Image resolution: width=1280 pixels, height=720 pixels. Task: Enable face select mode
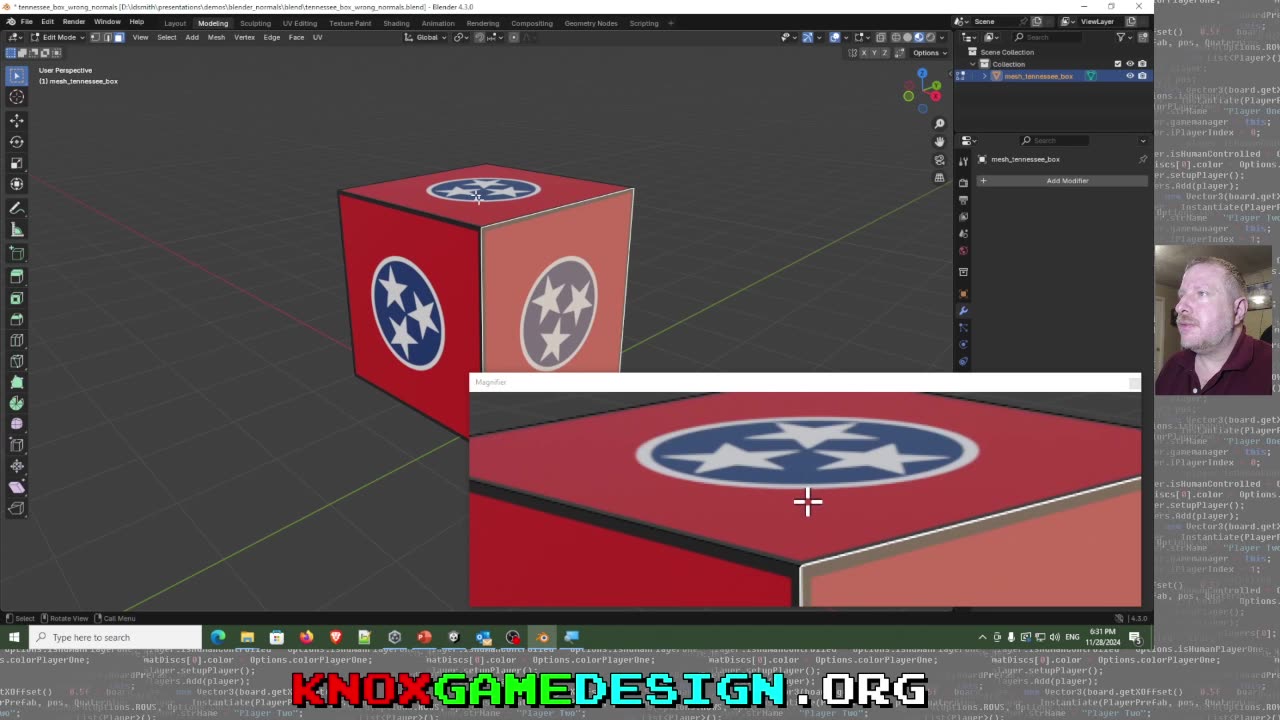click(118, 37)
